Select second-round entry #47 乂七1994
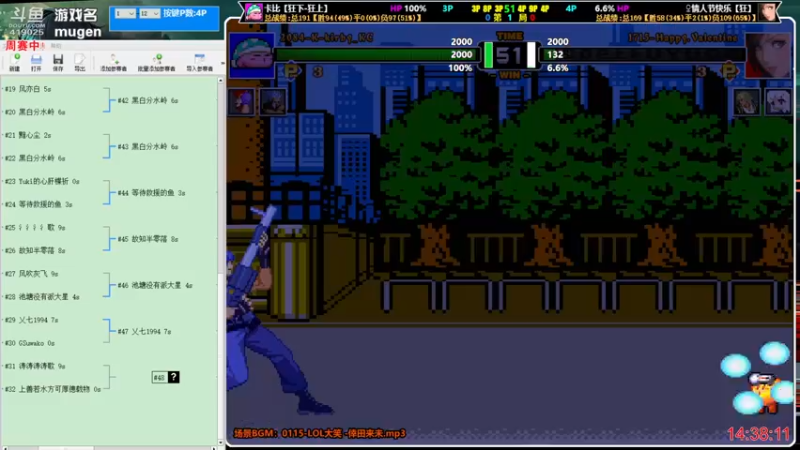 pos(144,332)
